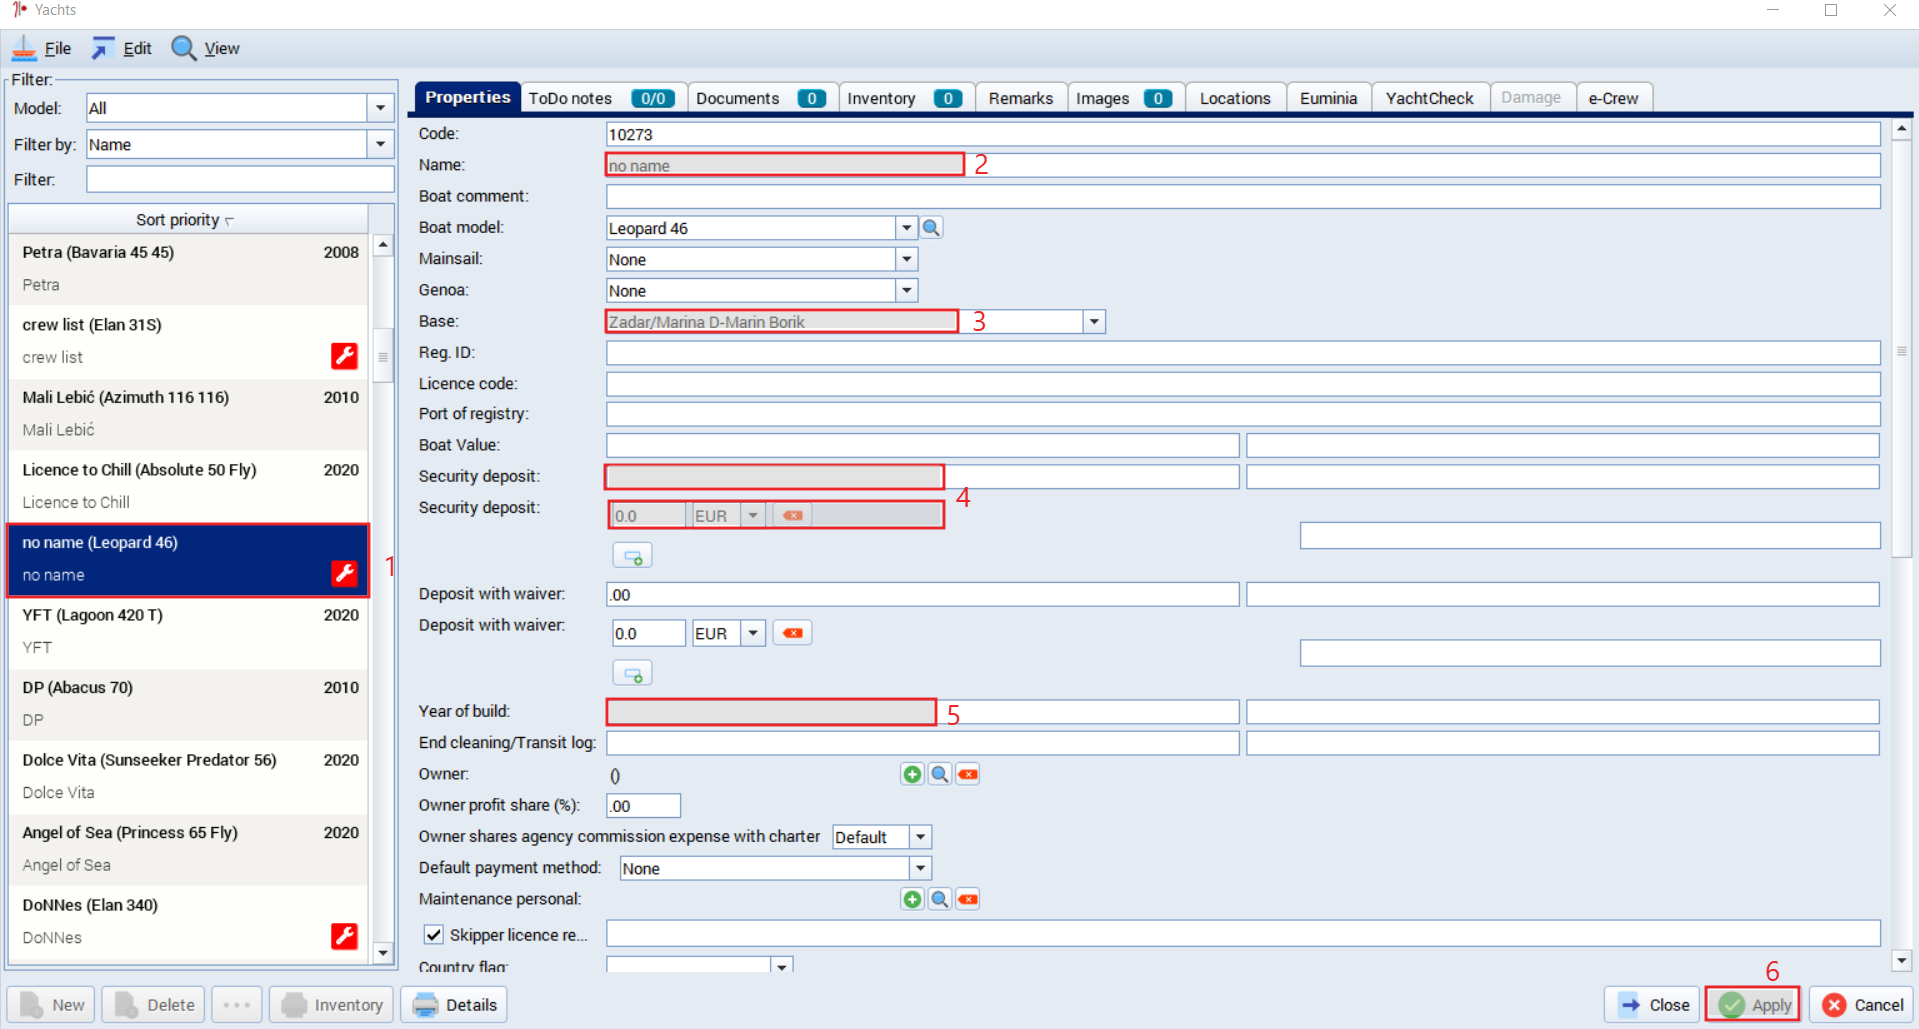Open the Edit menu
The height and width of the screenshot is (1029, 1919).
[x=122, y=48]
